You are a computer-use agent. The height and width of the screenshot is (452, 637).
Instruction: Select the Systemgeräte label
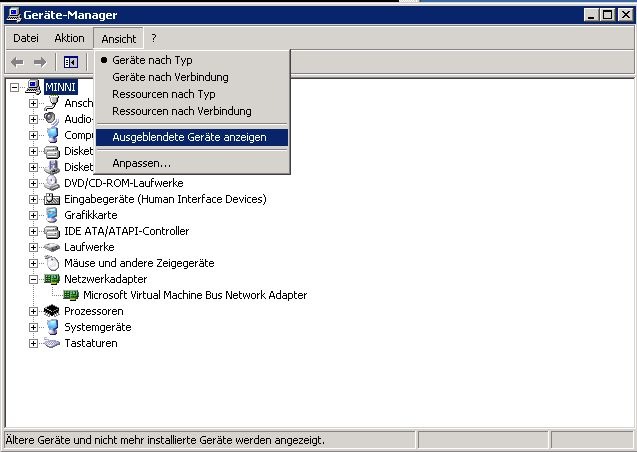click(98, 327)
